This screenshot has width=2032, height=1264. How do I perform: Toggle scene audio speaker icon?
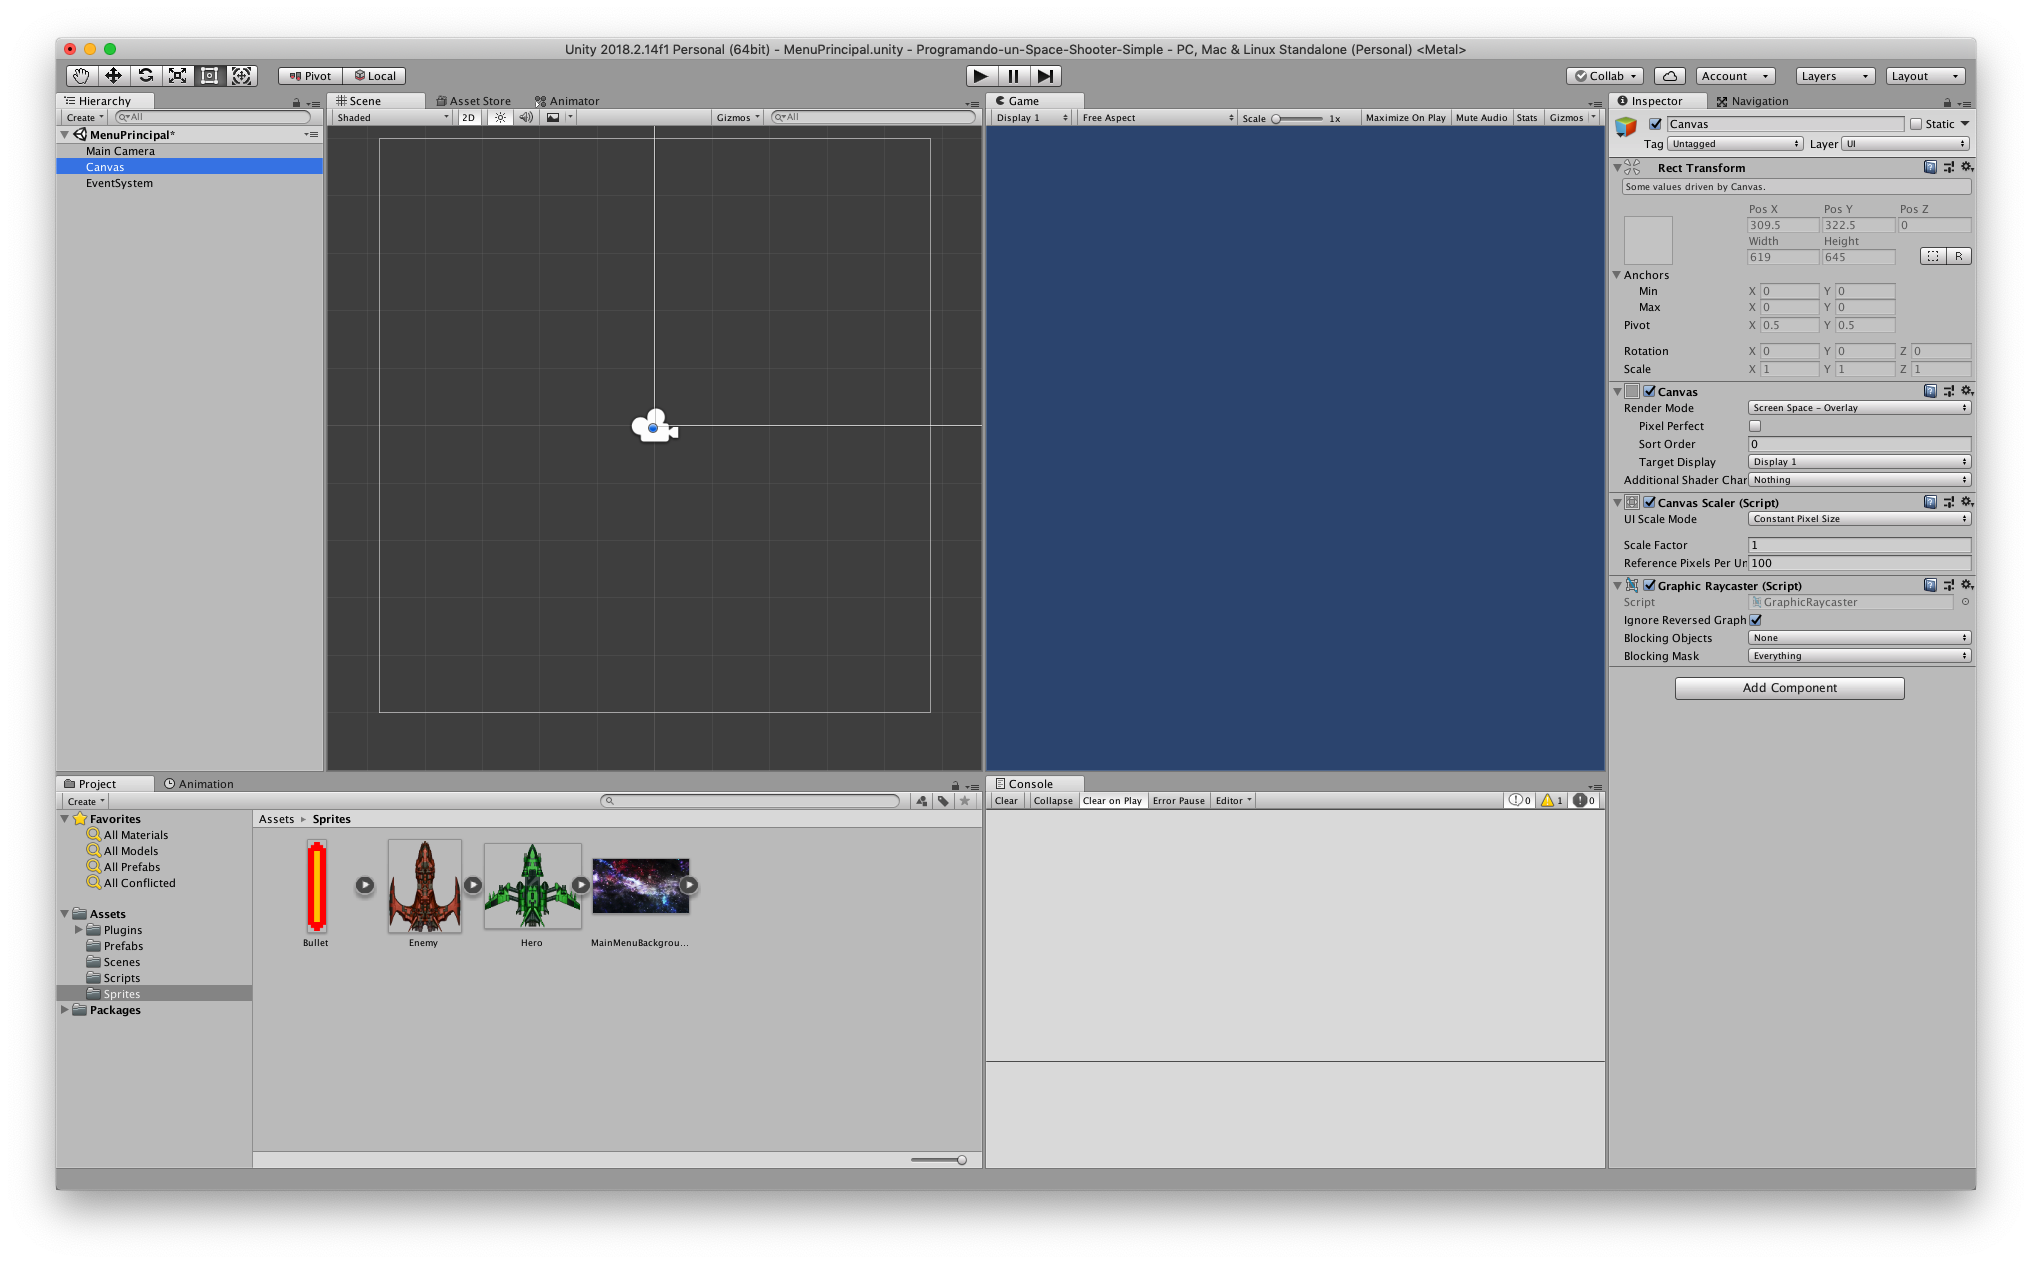pyautogui.click(x=526, y=117)
